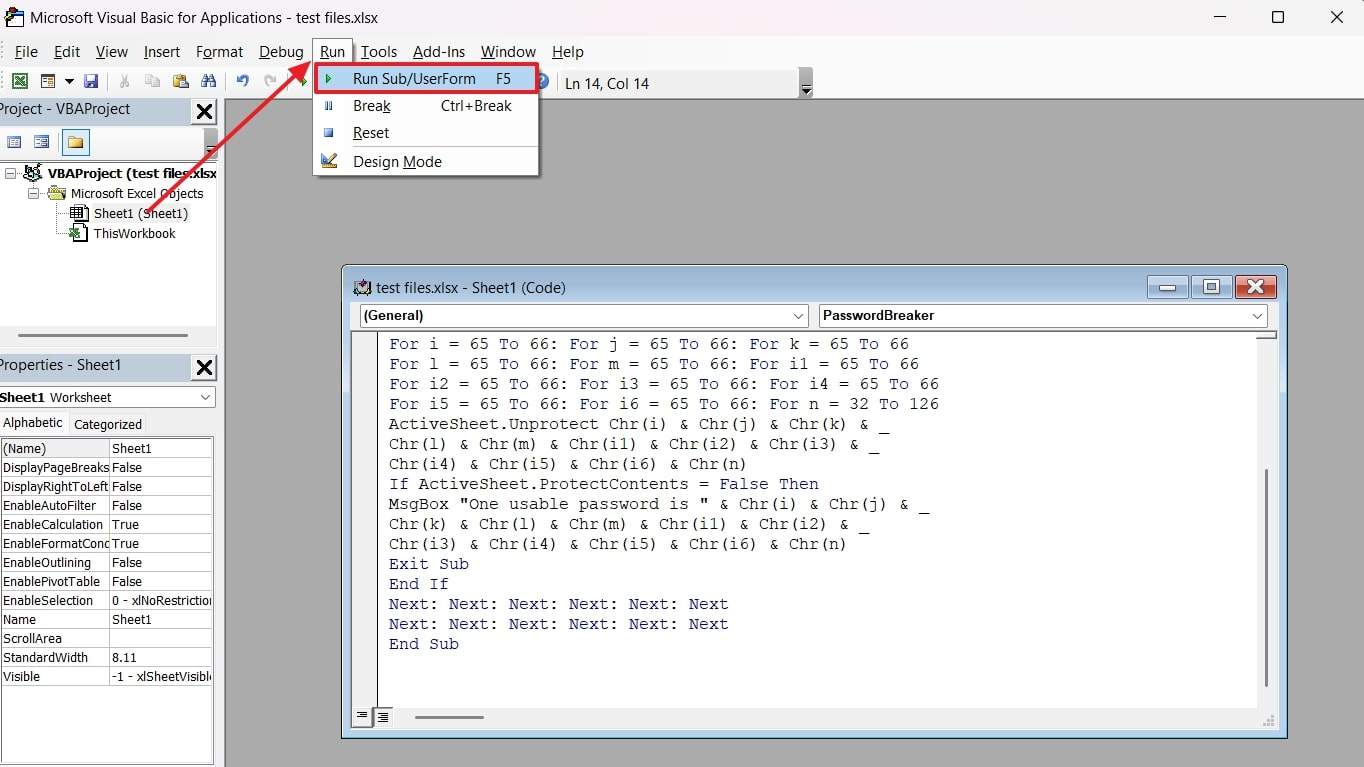Image resolution: width=1364 pixels, height=767 pixels.
Task: Open the (General) object dropdown in code window
Action: 799,316
